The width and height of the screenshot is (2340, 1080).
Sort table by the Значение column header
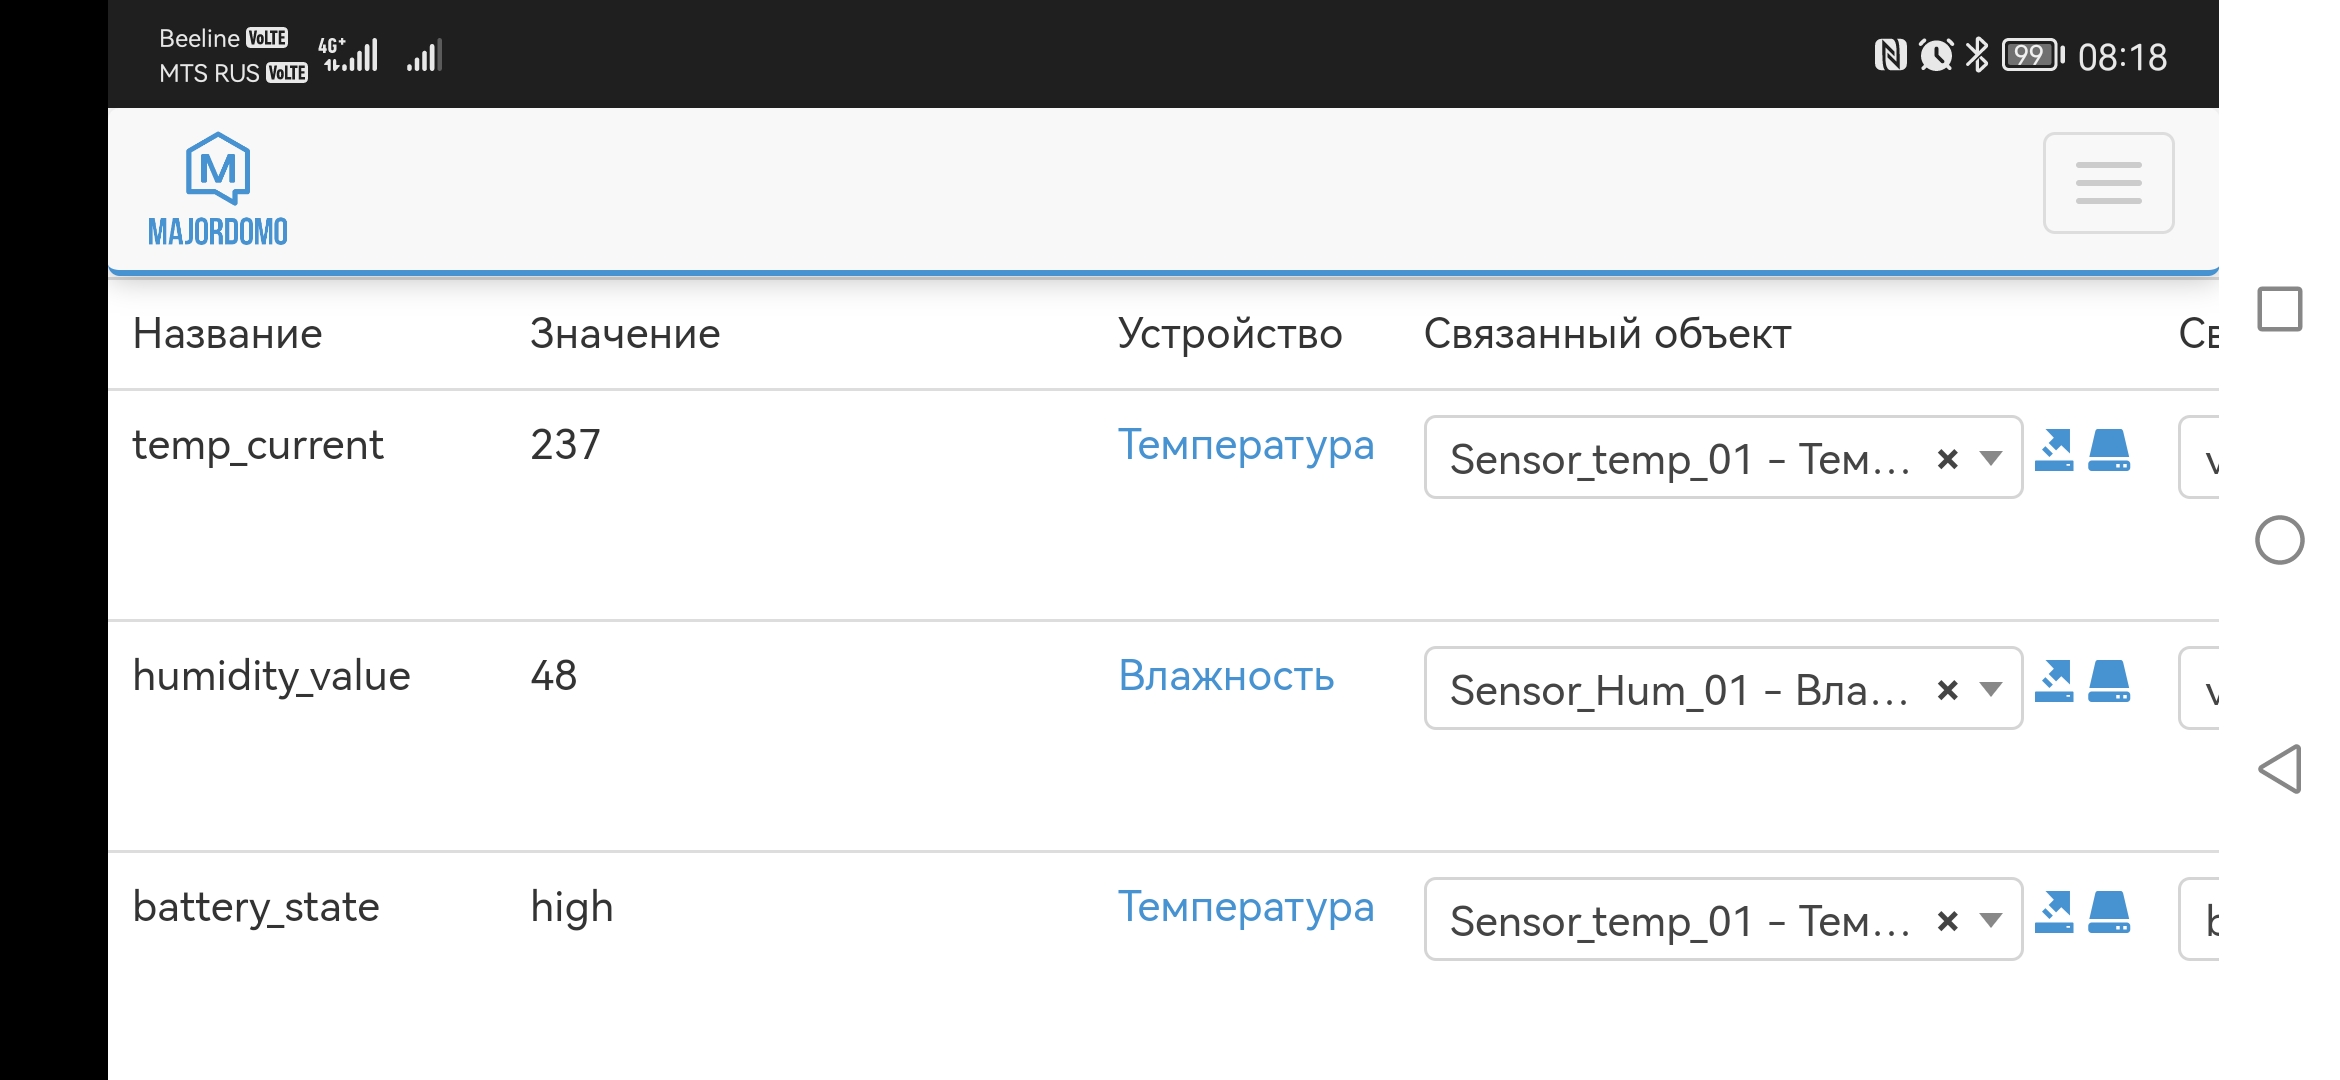pos(624,334)
